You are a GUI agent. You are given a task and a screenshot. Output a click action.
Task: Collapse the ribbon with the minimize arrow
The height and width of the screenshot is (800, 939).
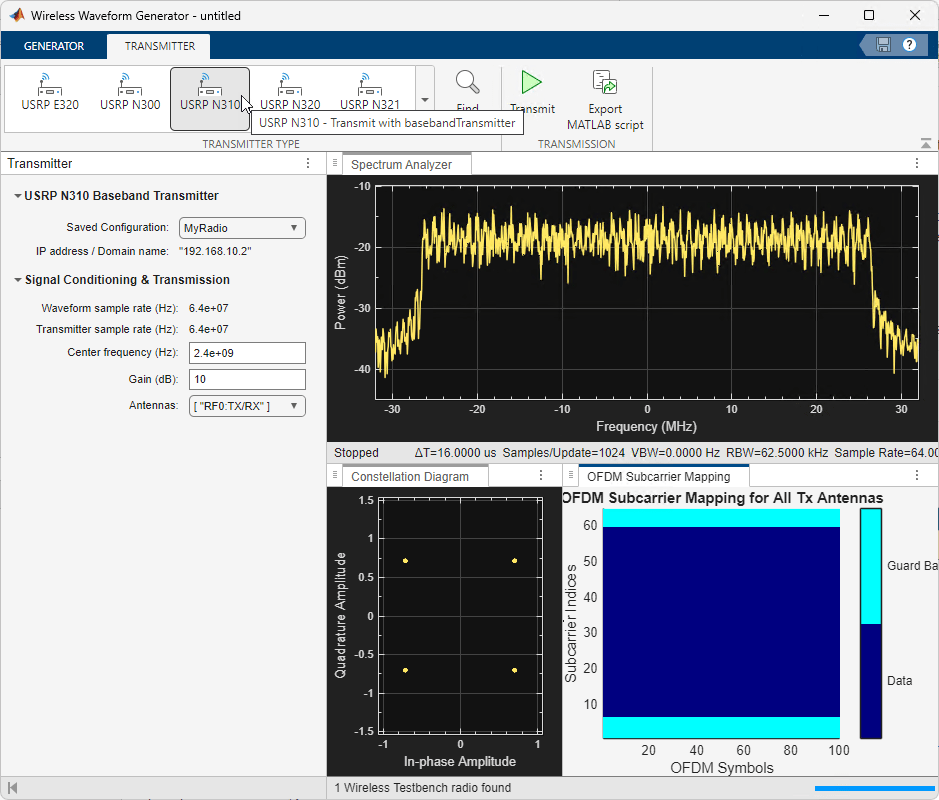point(925,143)
